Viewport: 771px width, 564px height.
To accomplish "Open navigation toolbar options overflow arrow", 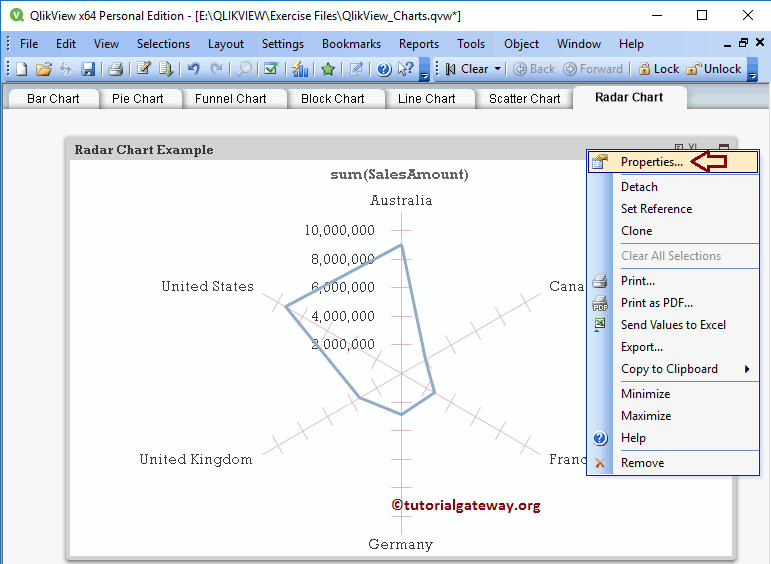I will [x=752, y=69].
